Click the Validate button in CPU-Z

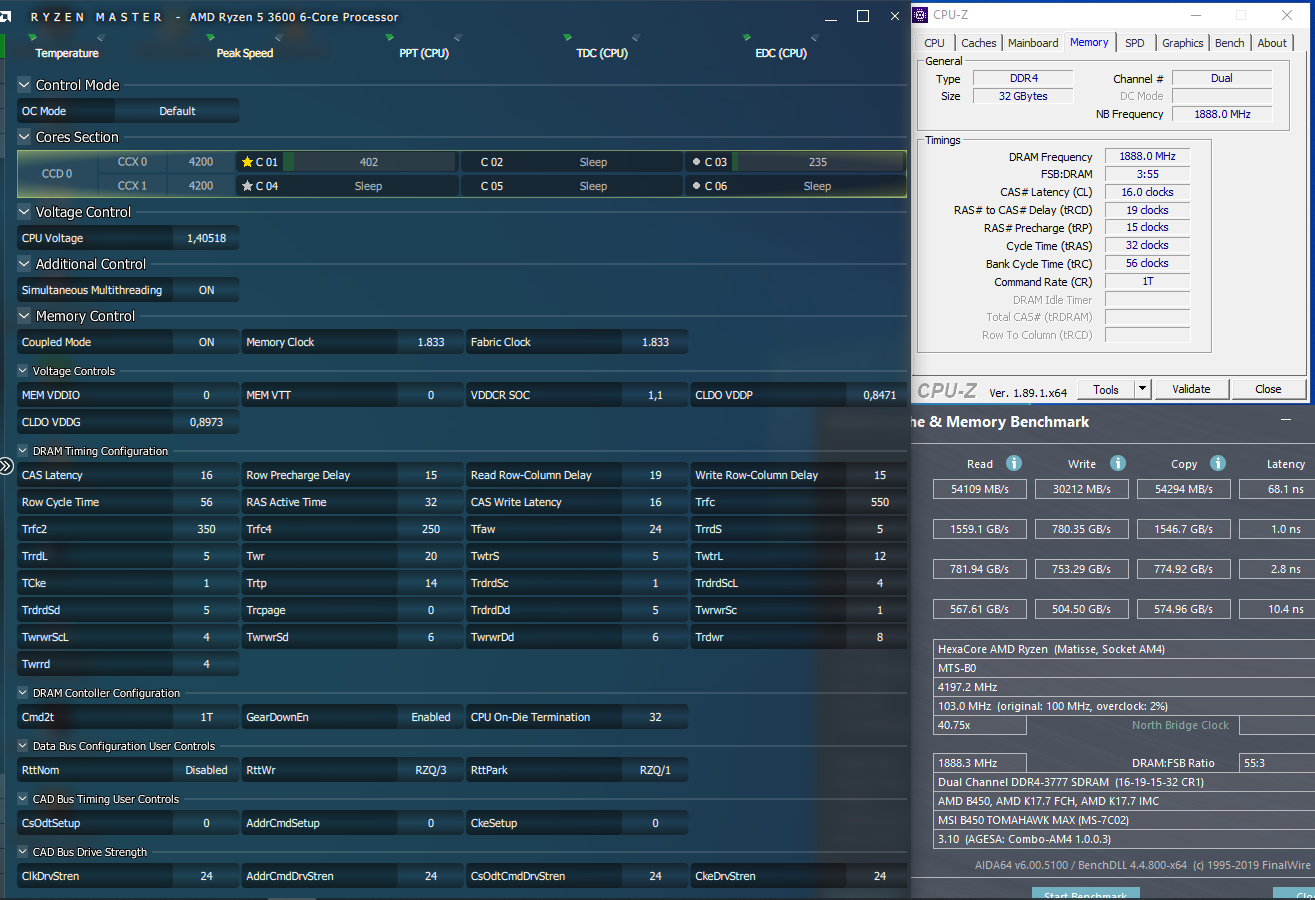1191,389
